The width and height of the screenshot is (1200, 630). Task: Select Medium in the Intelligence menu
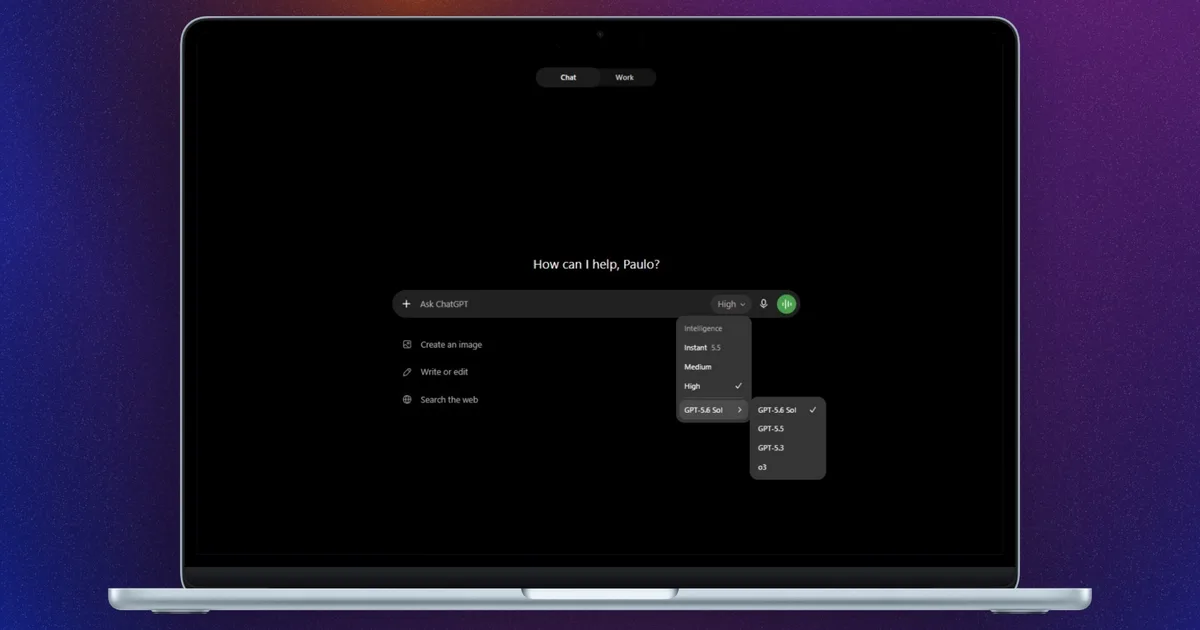coord(714,367)
